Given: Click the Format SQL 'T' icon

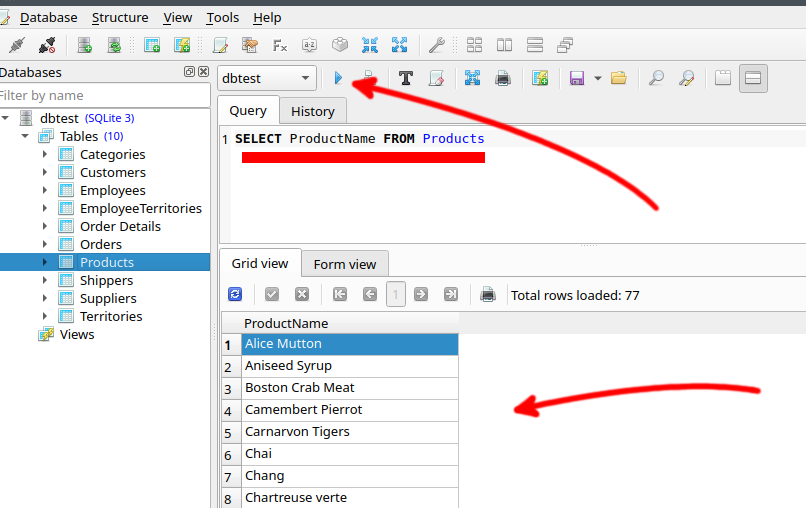Looking at the screenshot, I should (405, 78).
